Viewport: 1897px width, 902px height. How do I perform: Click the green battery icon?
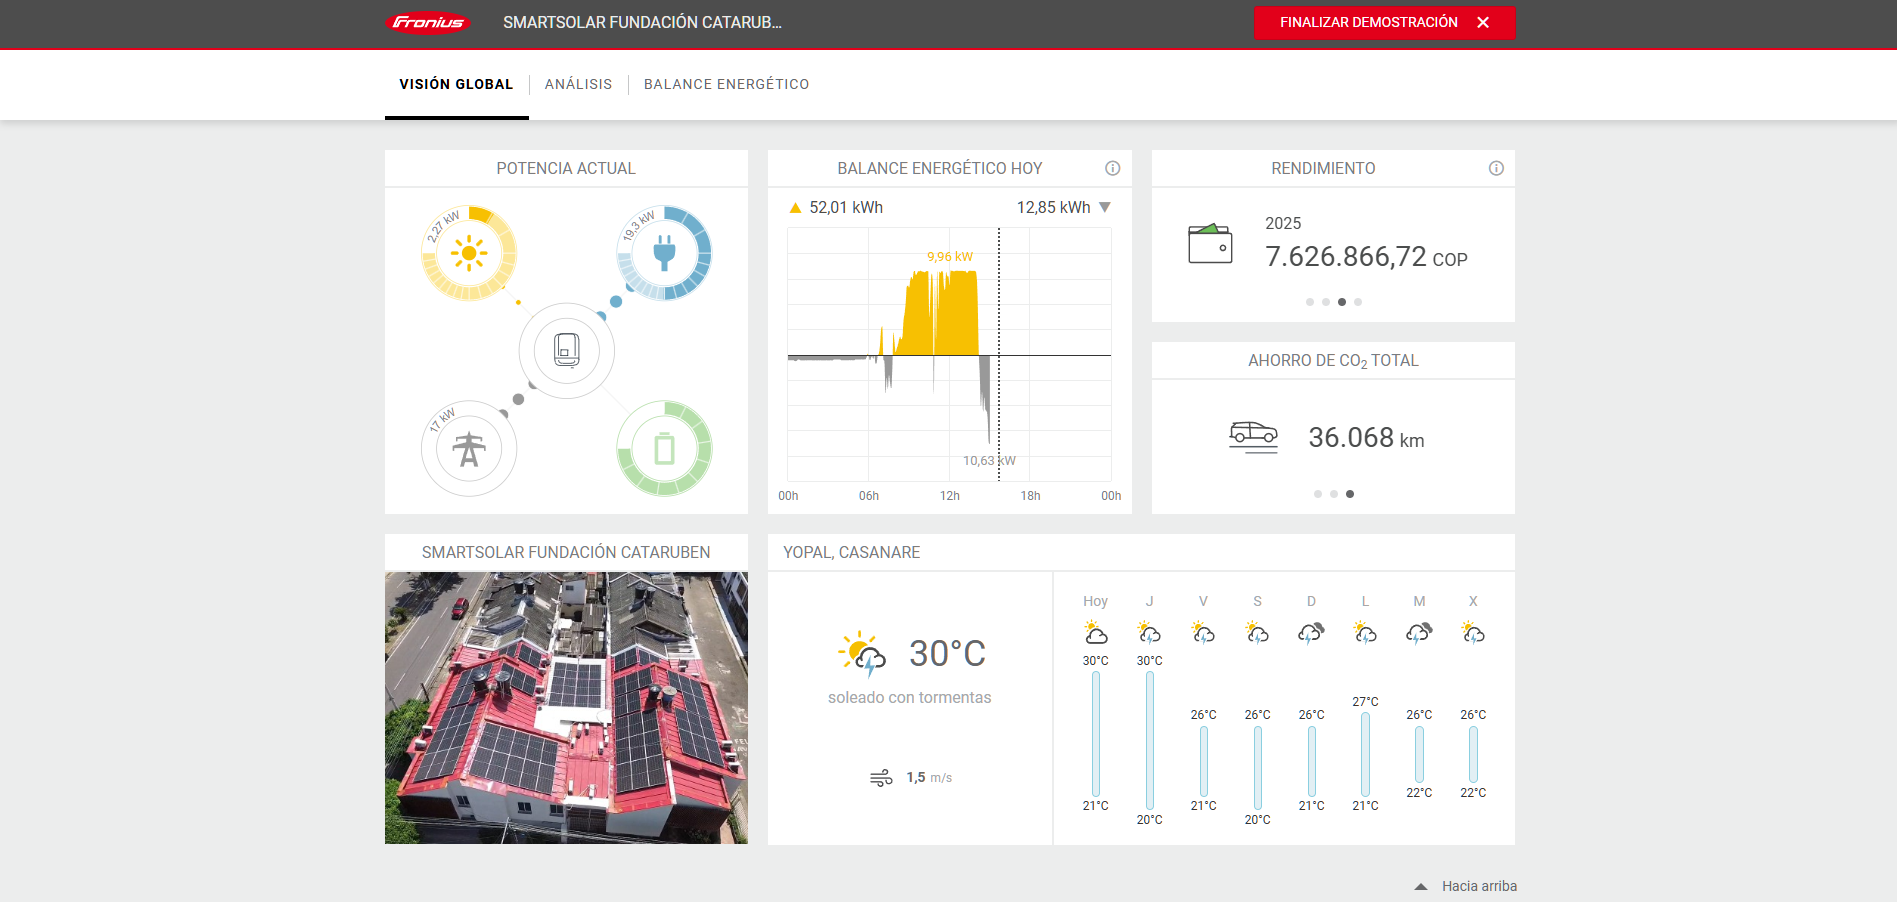click(x=664, y=449)
